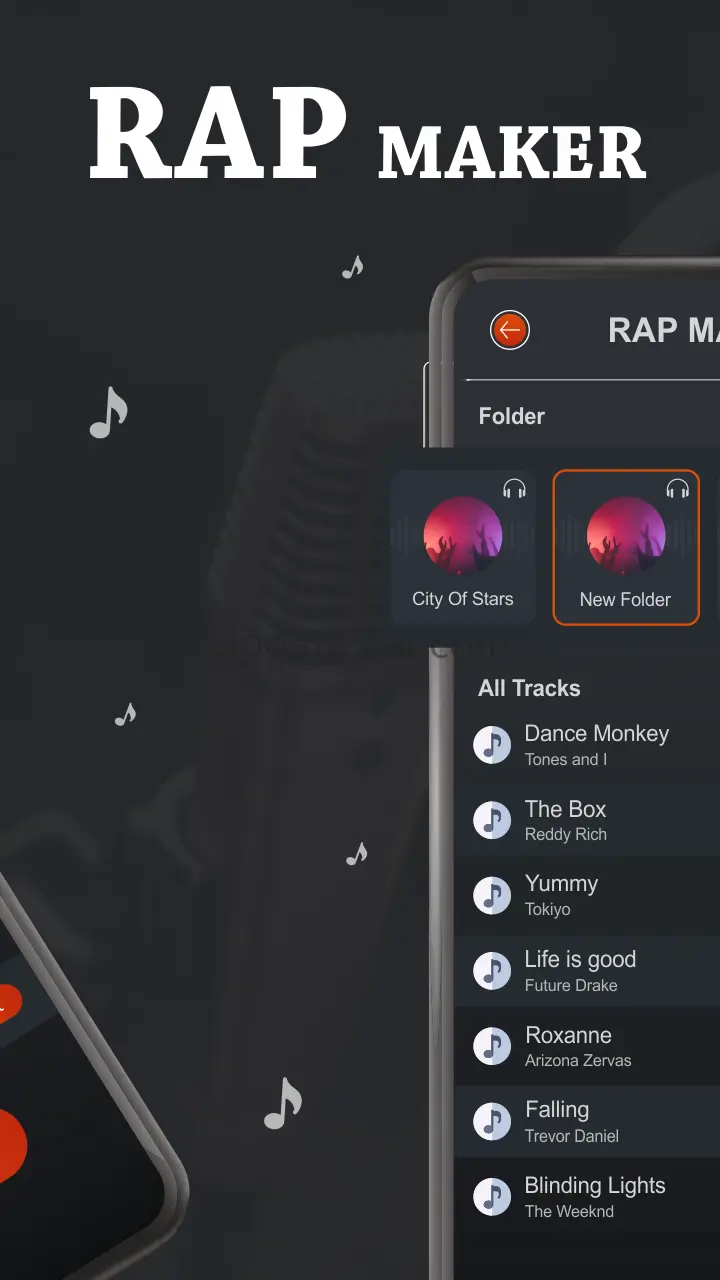
Task: Open the New Folder card
Action: [626, 548]
